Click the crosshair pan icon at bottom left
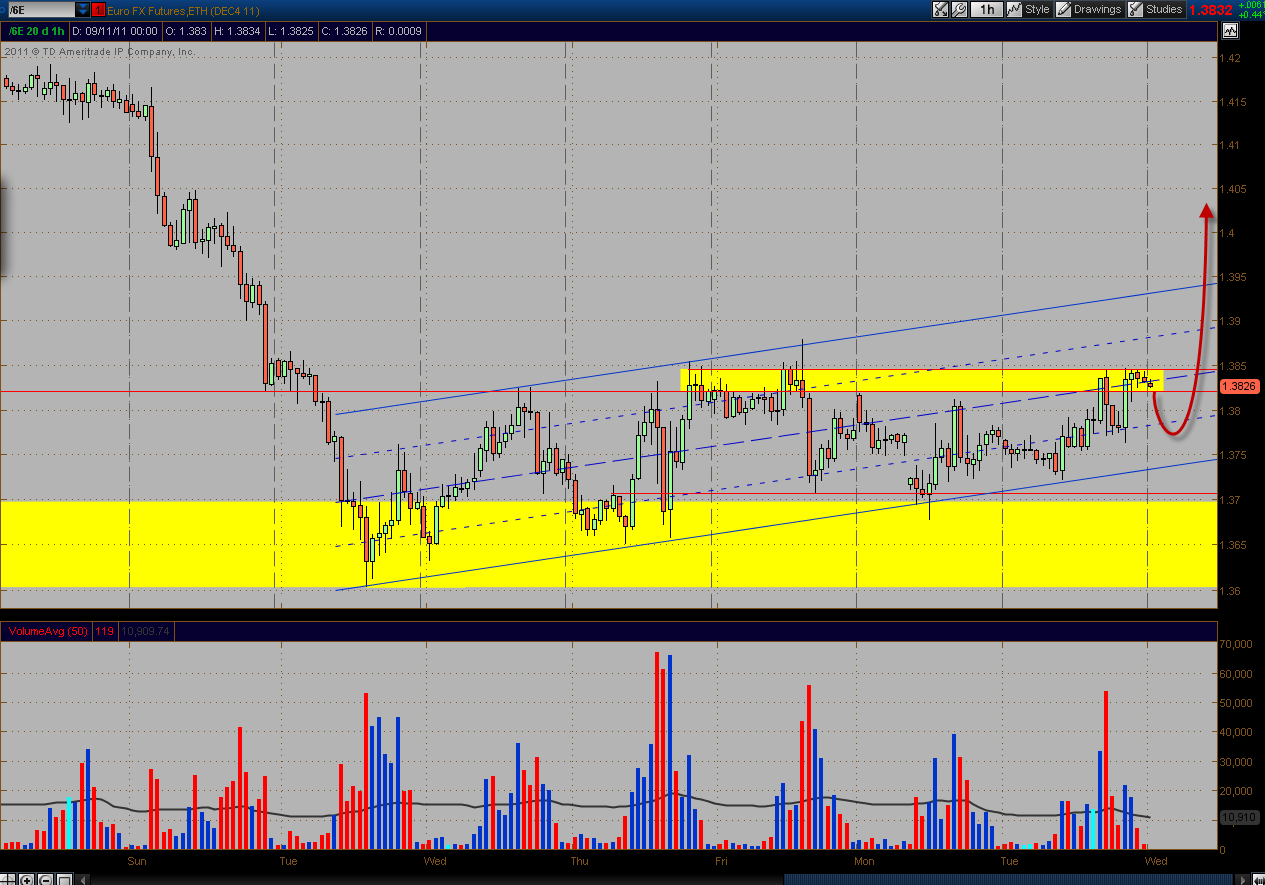The image size is (1265, 885). pyautogui.click(x=8, y=880)
